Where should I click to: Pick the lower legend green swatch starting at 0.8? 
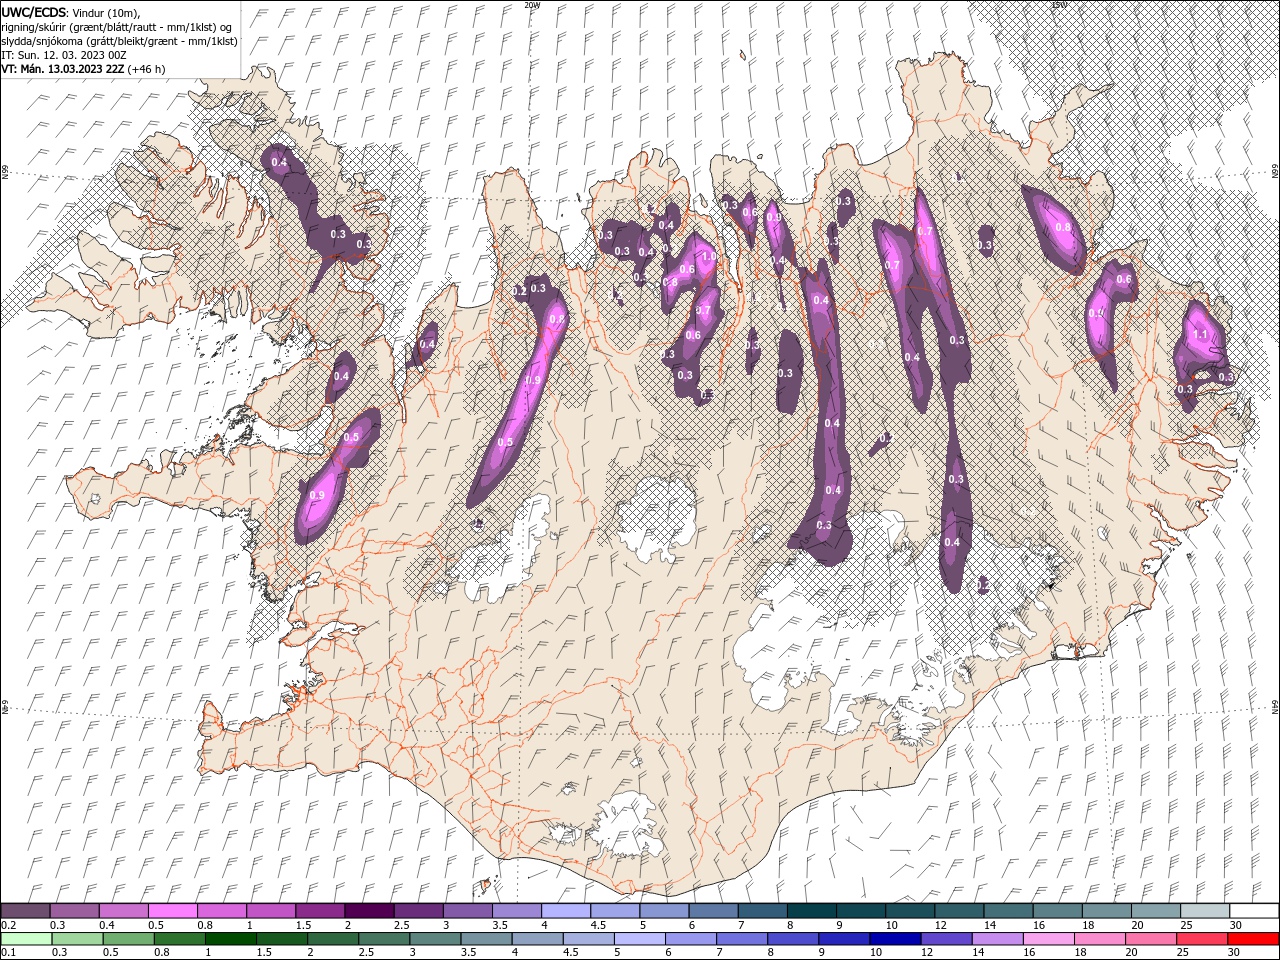pyautogui.click(x=179, y=939)
